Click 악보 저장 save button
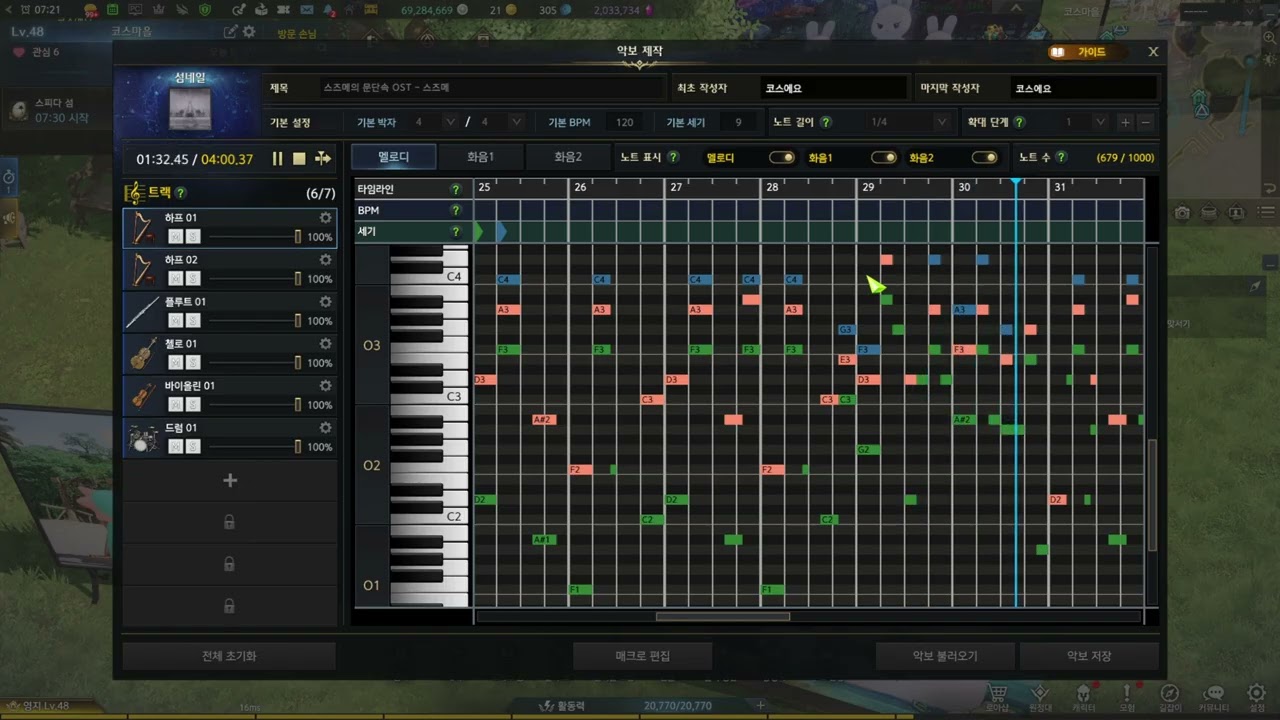Screen dimensions: 1280x720 click(1089, 656)
